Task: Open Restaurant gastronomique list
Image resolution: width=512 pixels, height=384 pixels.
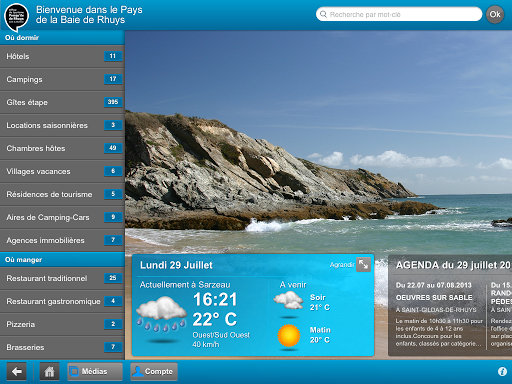Action: tap(62, 301)
